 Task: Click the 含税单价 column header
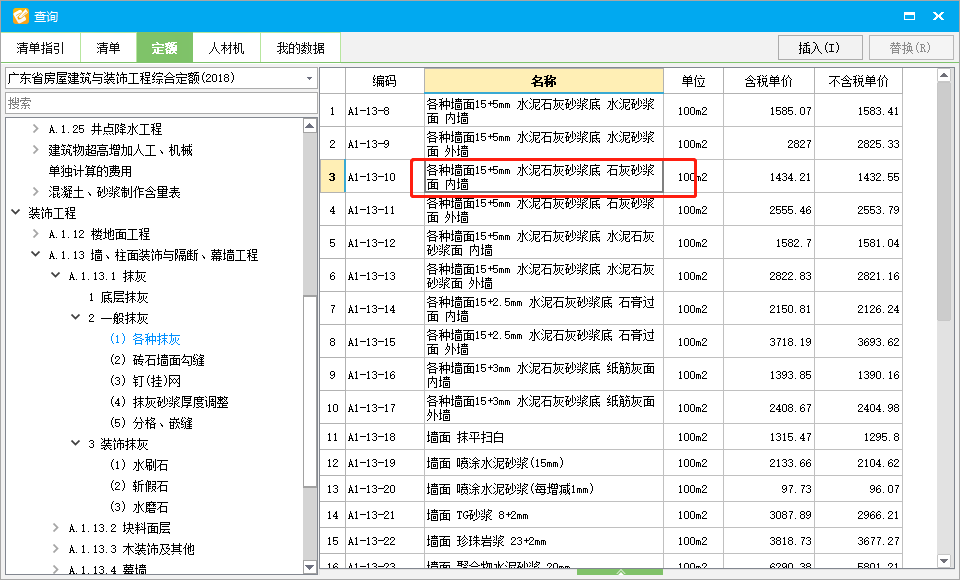coord(769,81)
